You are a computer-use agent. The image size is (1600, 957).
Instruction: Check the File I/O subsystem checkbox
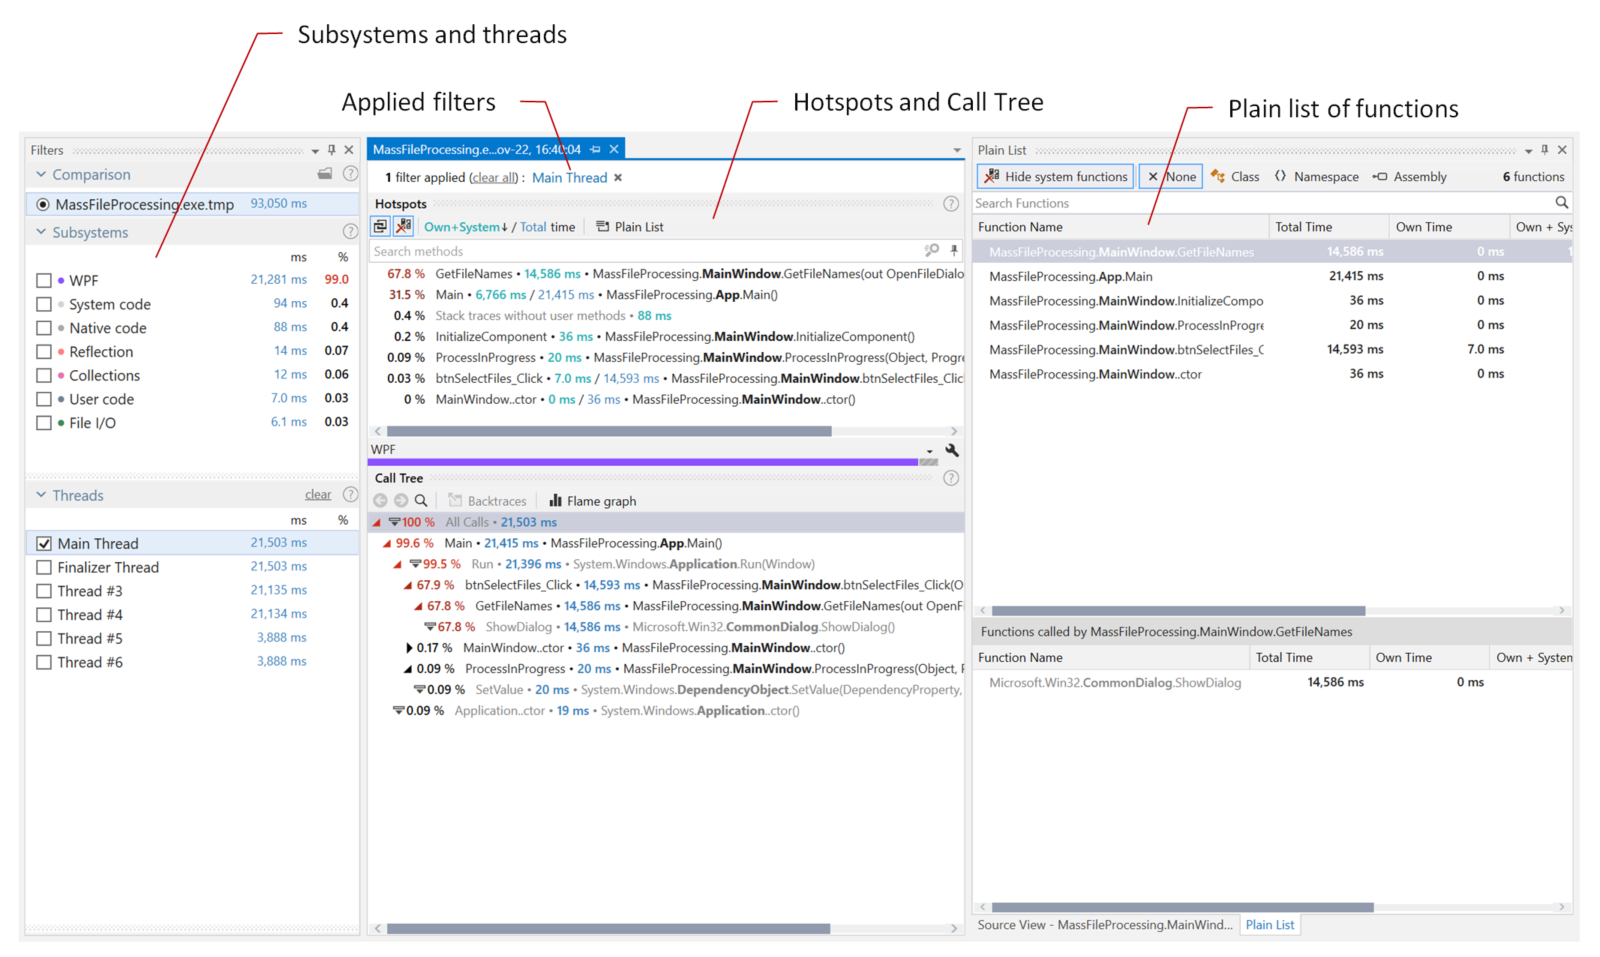(44, 422)
